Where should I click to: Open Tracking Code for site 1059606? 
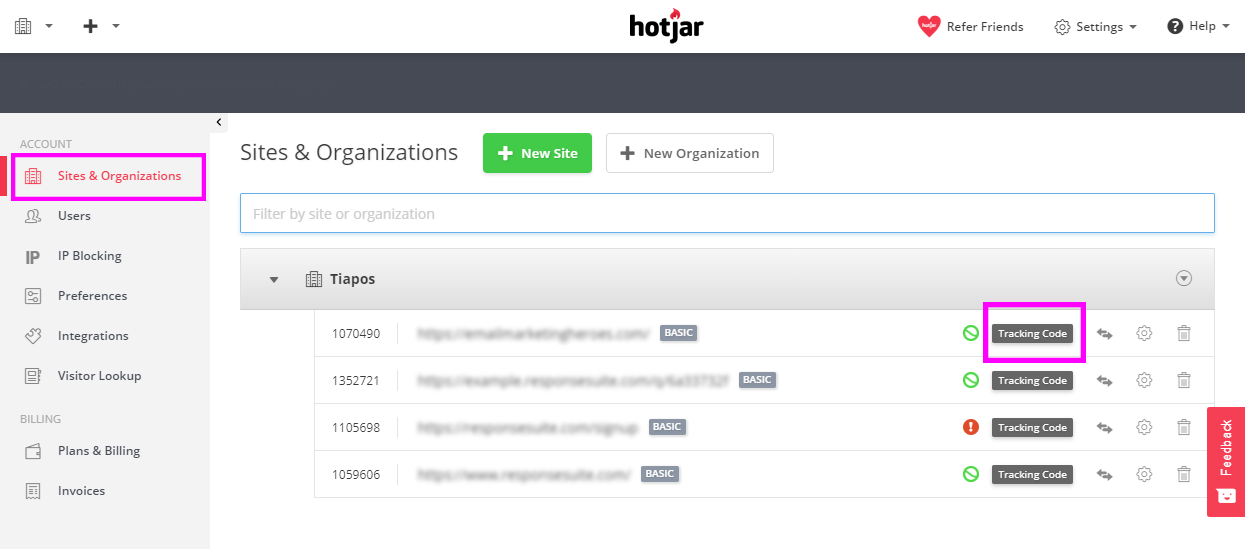tap(1032, 474)
